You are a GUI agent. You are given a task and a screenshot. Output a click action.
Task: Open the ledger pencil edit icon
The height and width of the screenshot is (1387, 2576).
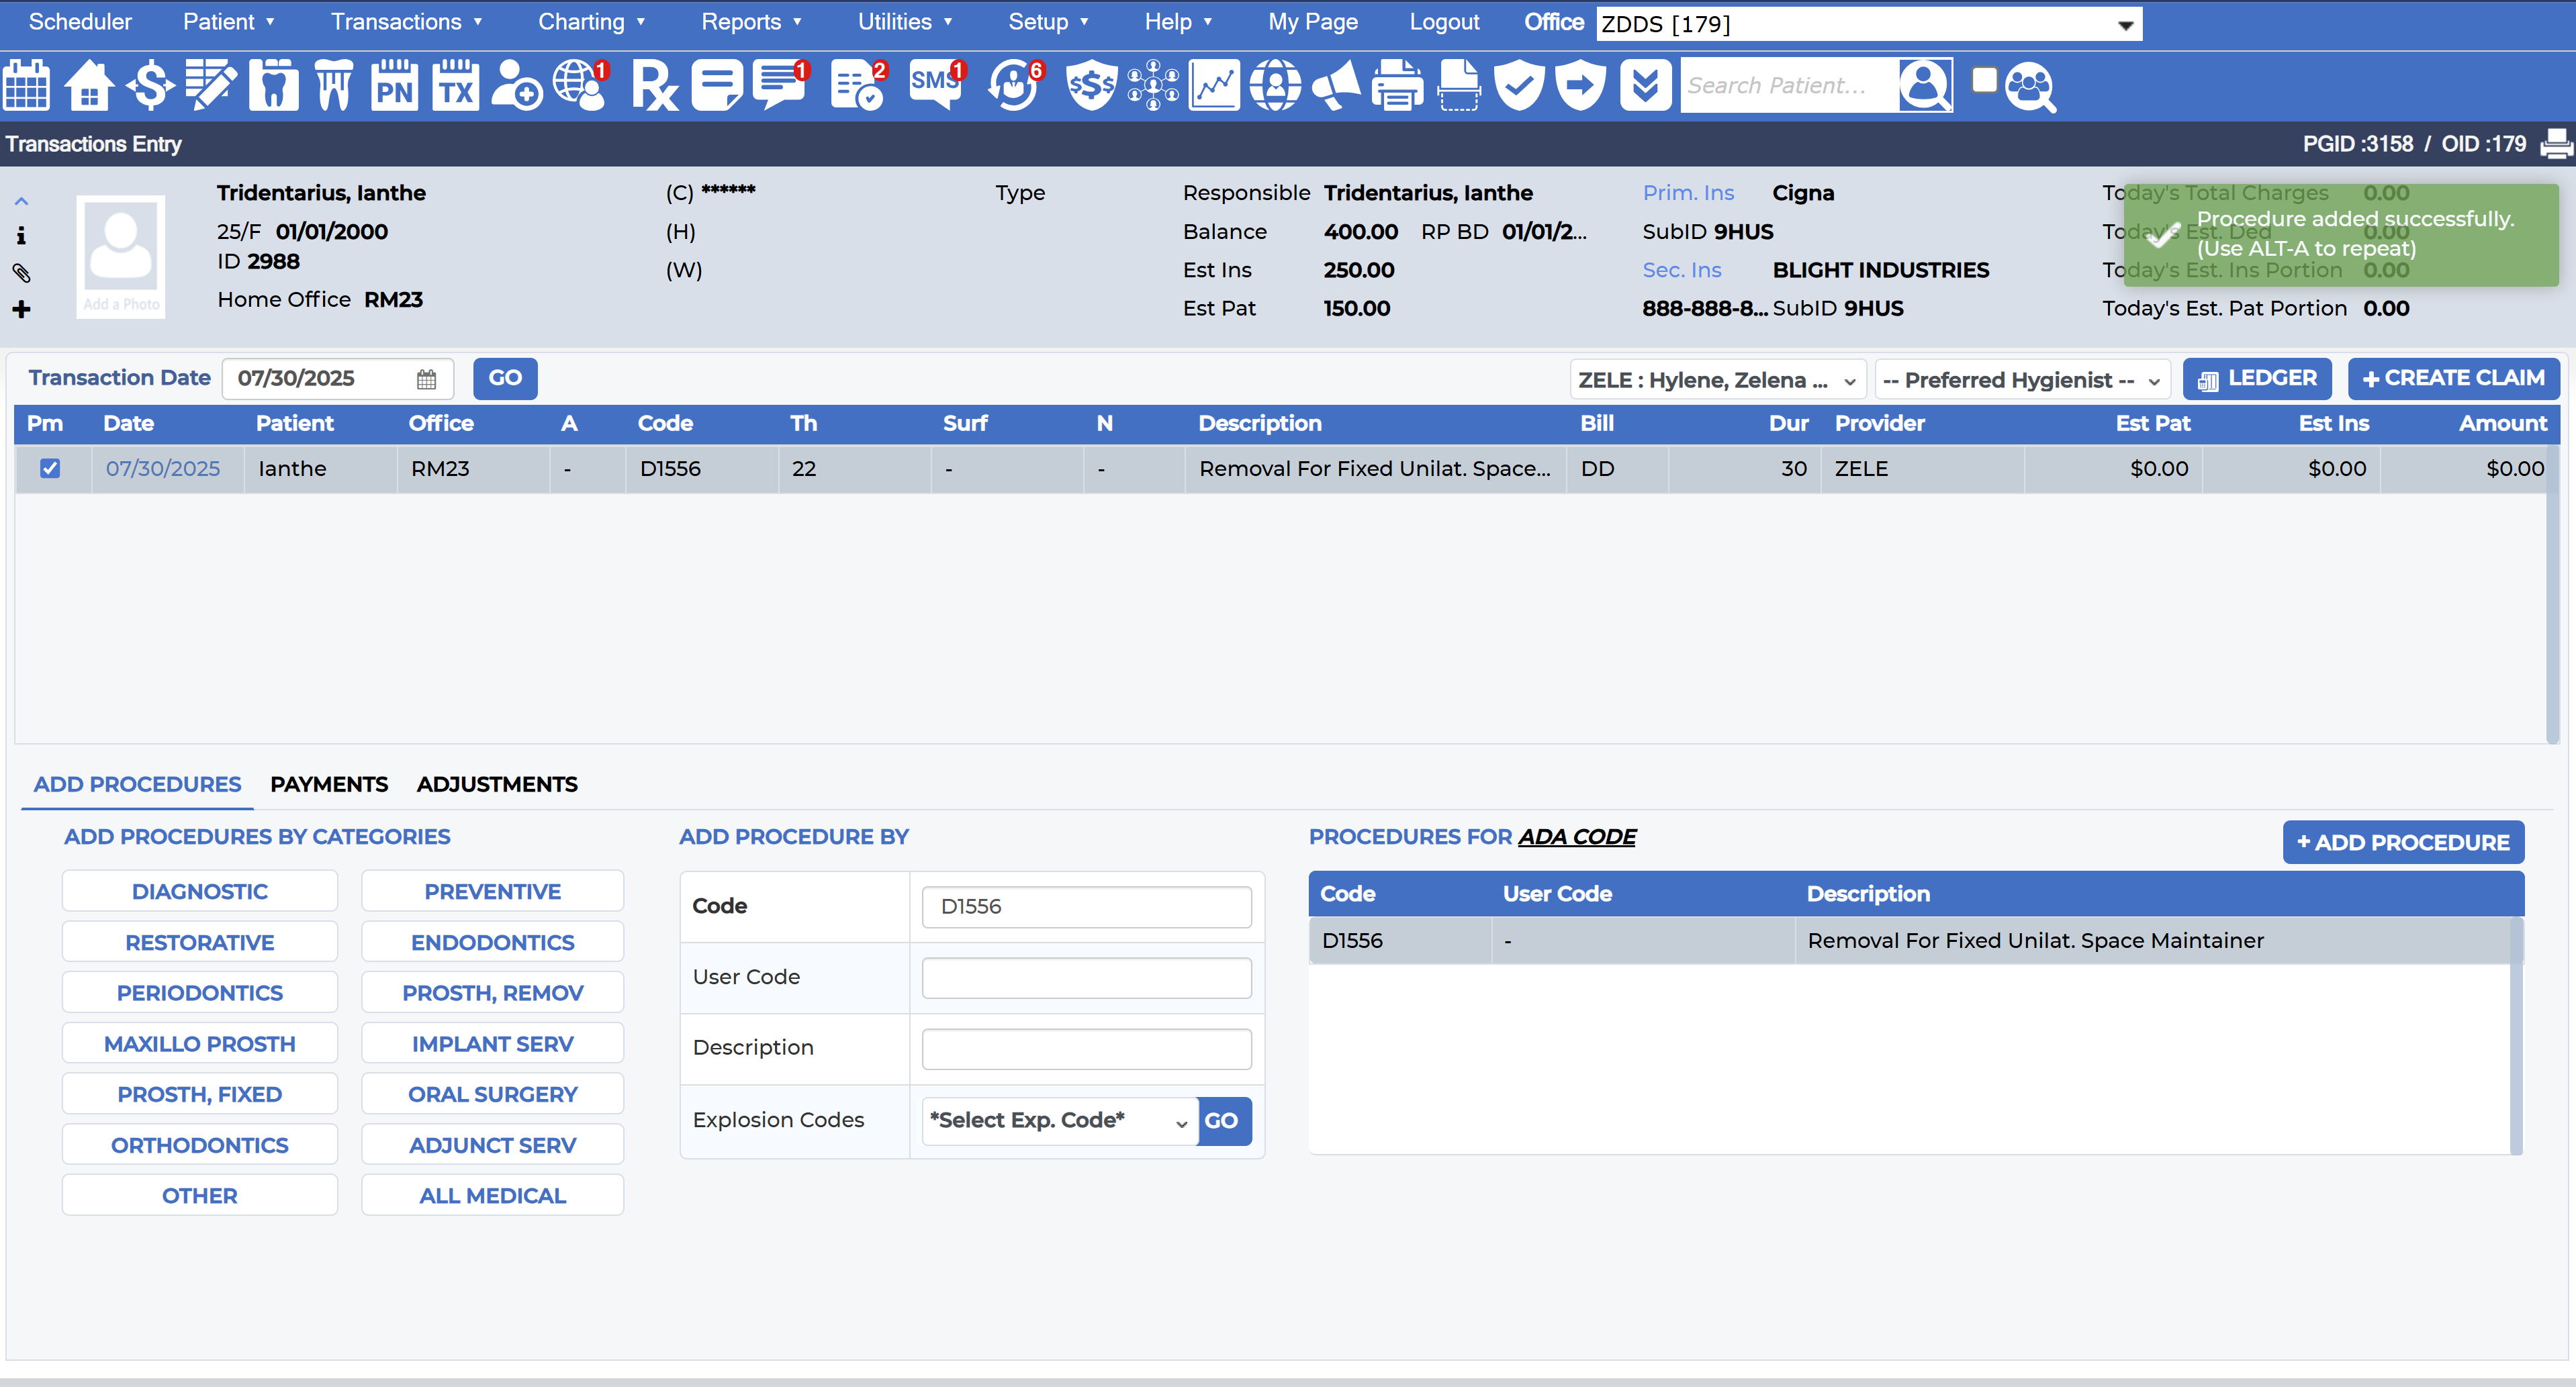[211, 86]
